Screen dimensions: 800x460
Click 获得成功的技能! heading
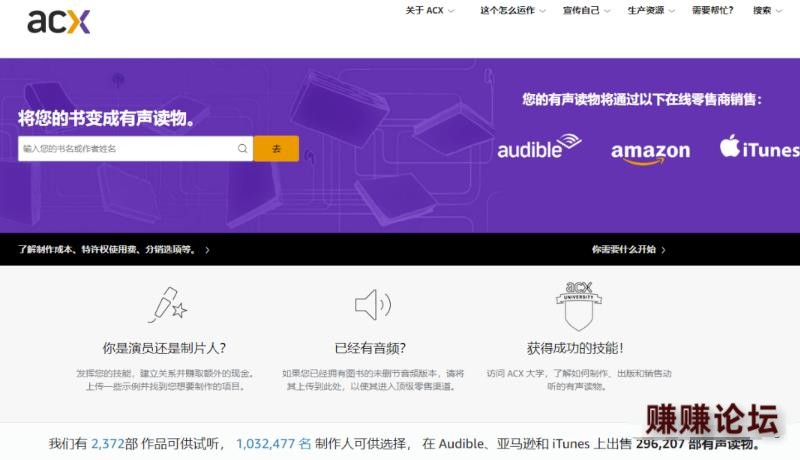(x=575, y=348)
